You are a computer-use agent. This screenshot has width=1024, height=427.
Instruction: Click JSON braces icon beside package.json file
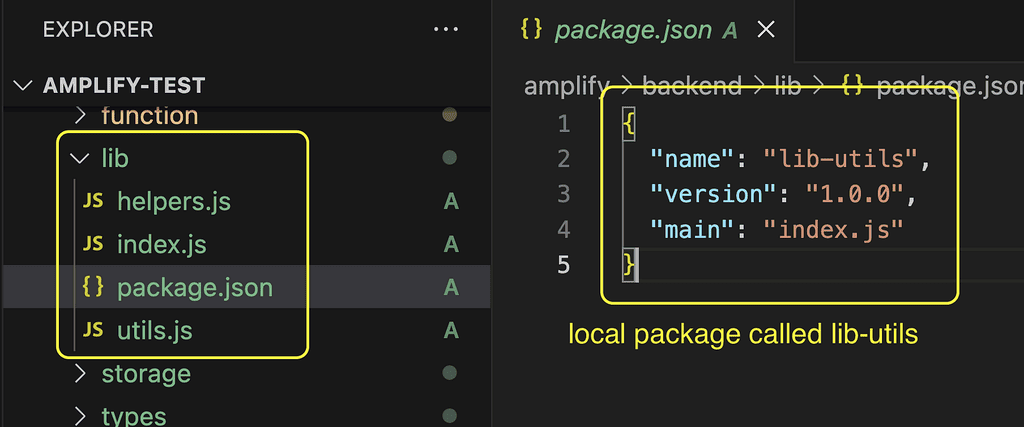click(93, 288)
